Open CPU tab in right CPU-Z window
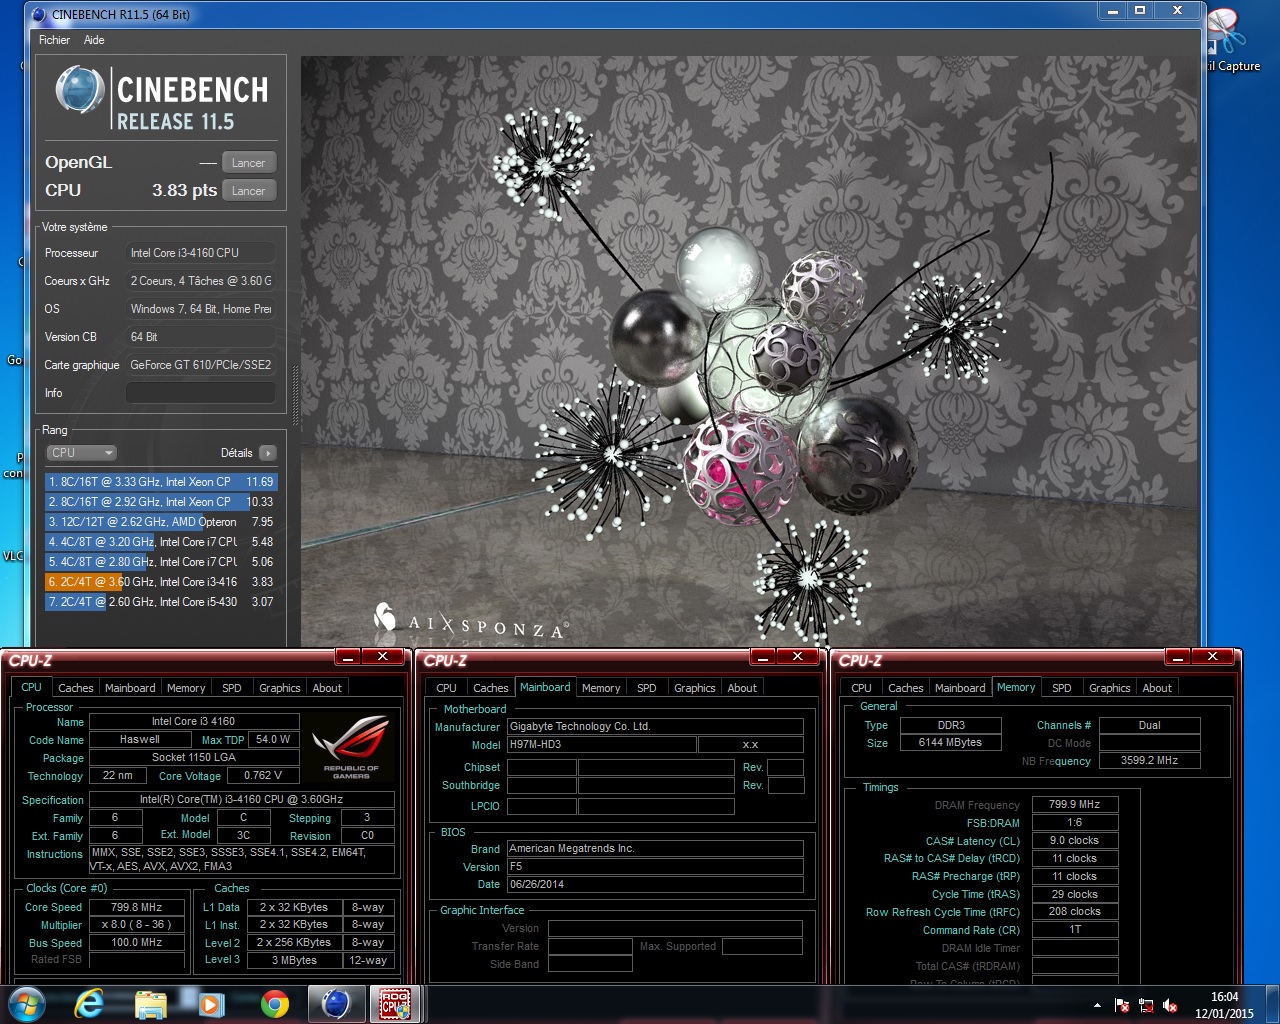Screen dimensions: 1280x1024 pyautogui.click(x=861, y=688)
